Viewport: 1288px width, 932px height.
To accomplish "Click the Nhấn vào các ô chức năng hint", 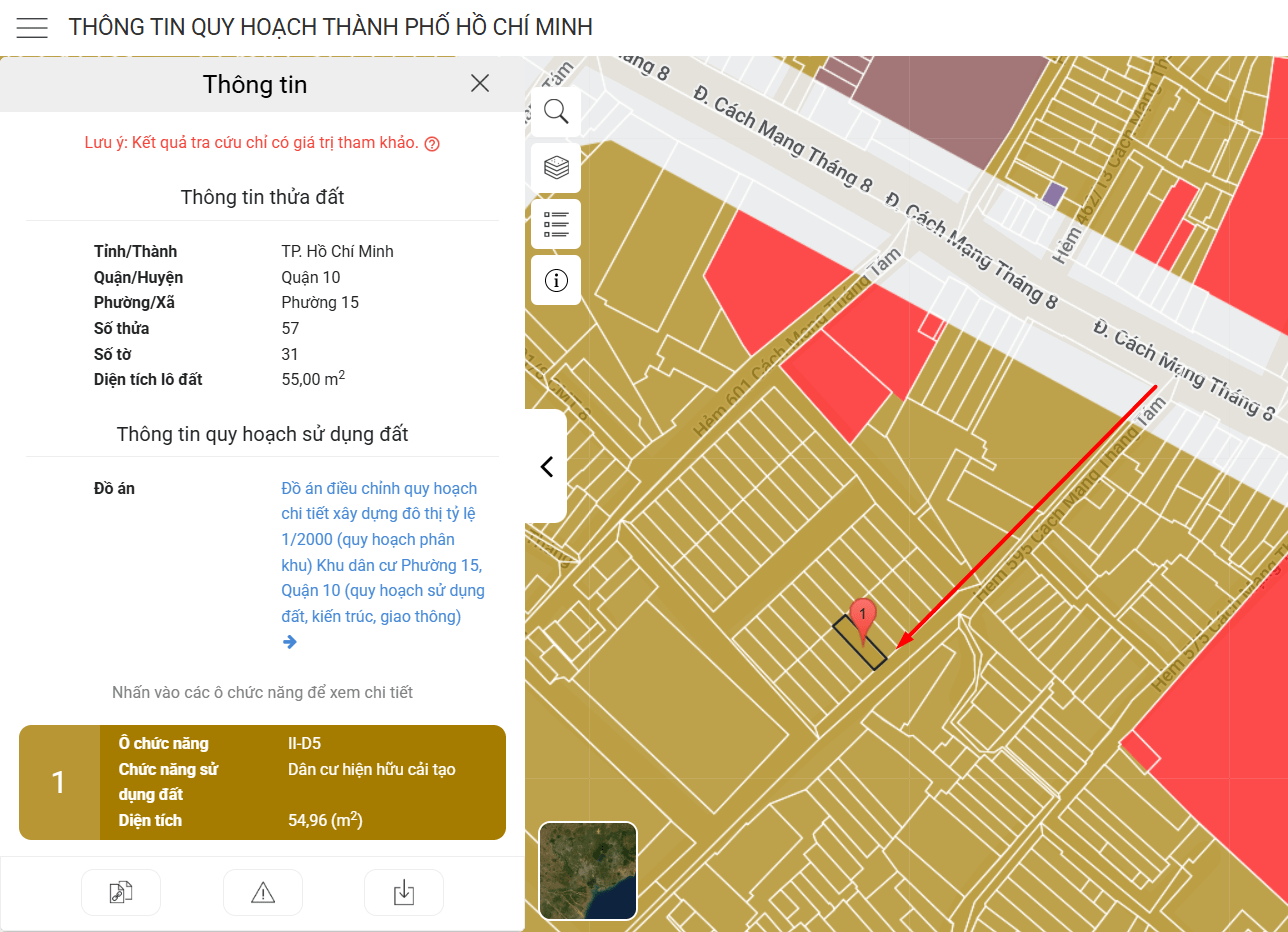I will (262, 692).
